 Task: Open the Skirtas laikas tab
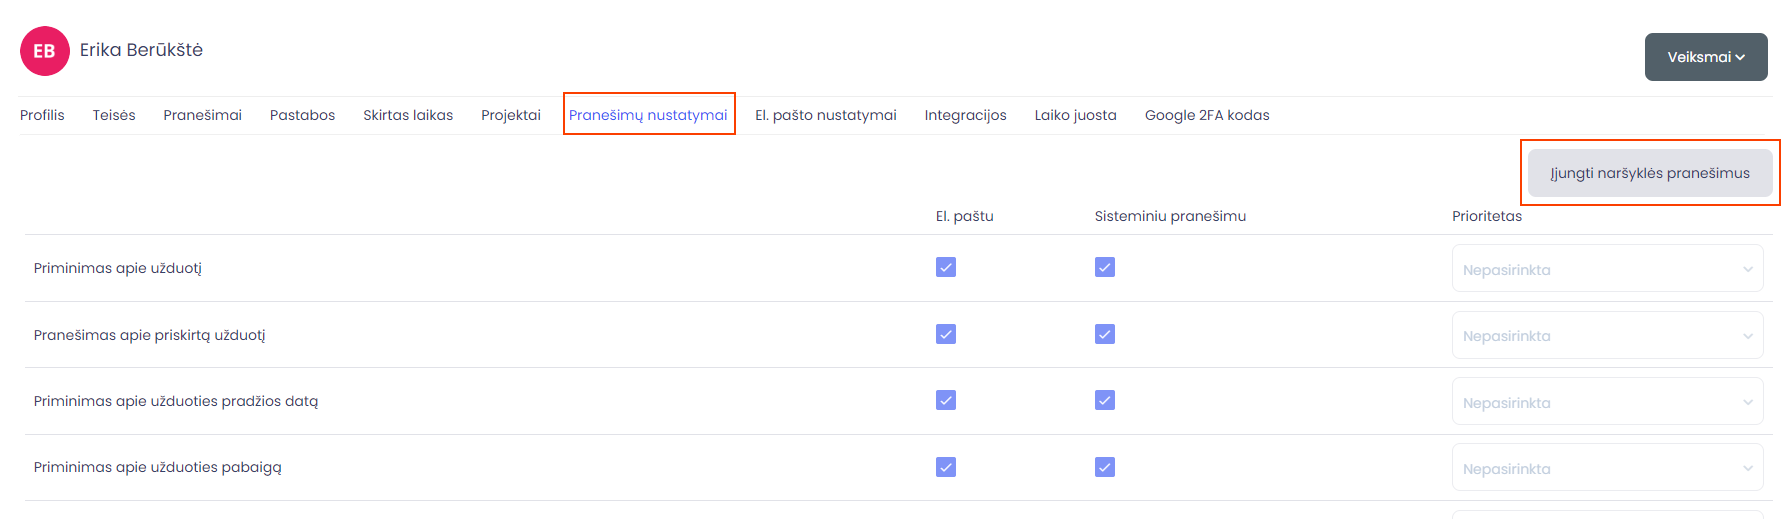pos(408,115)
